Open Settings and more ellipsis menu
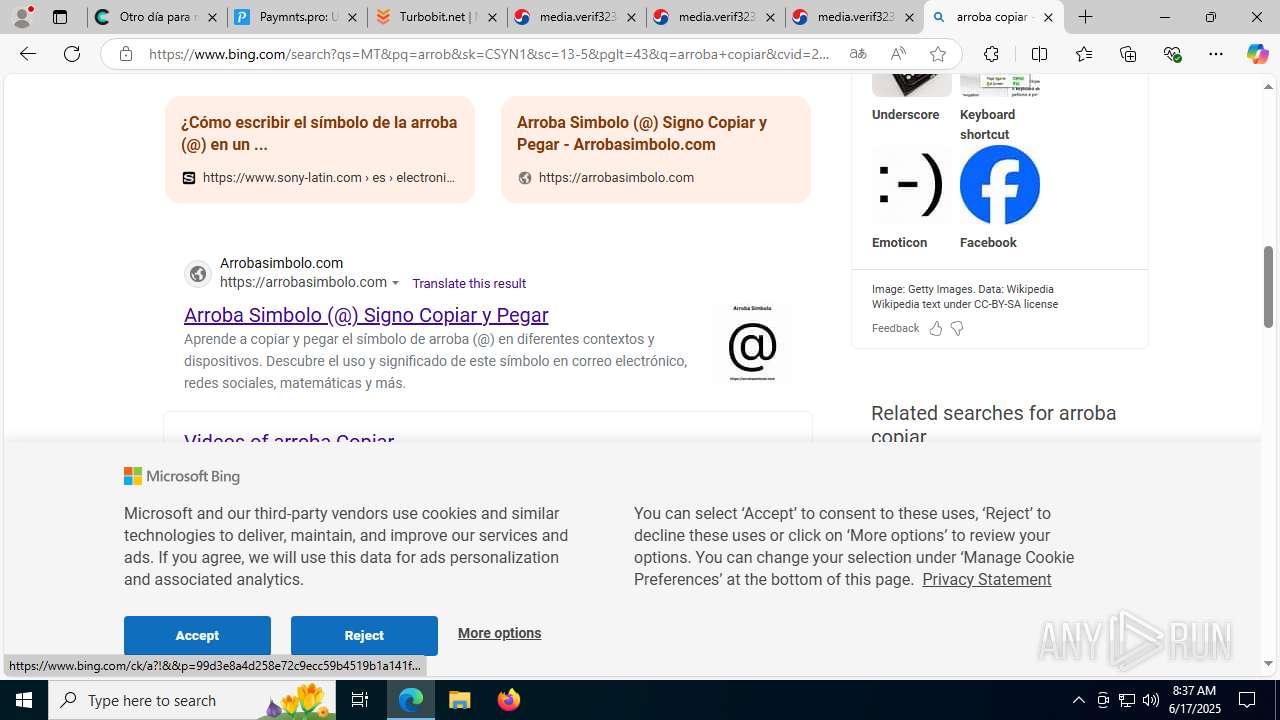Image resolution: width=1280 pixels, height=720 pixels. point(1216,54)
